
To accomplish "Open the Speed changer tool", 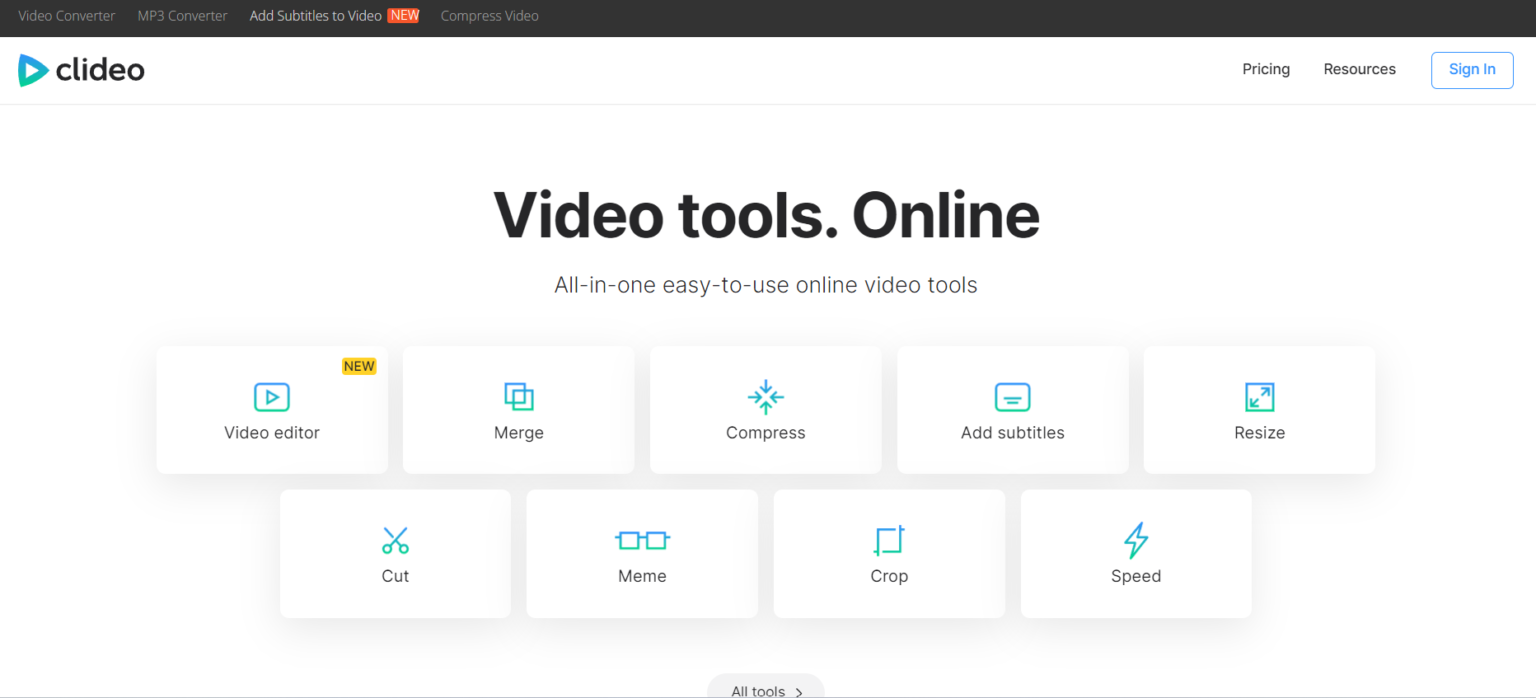I will [x=1135, y=554].
